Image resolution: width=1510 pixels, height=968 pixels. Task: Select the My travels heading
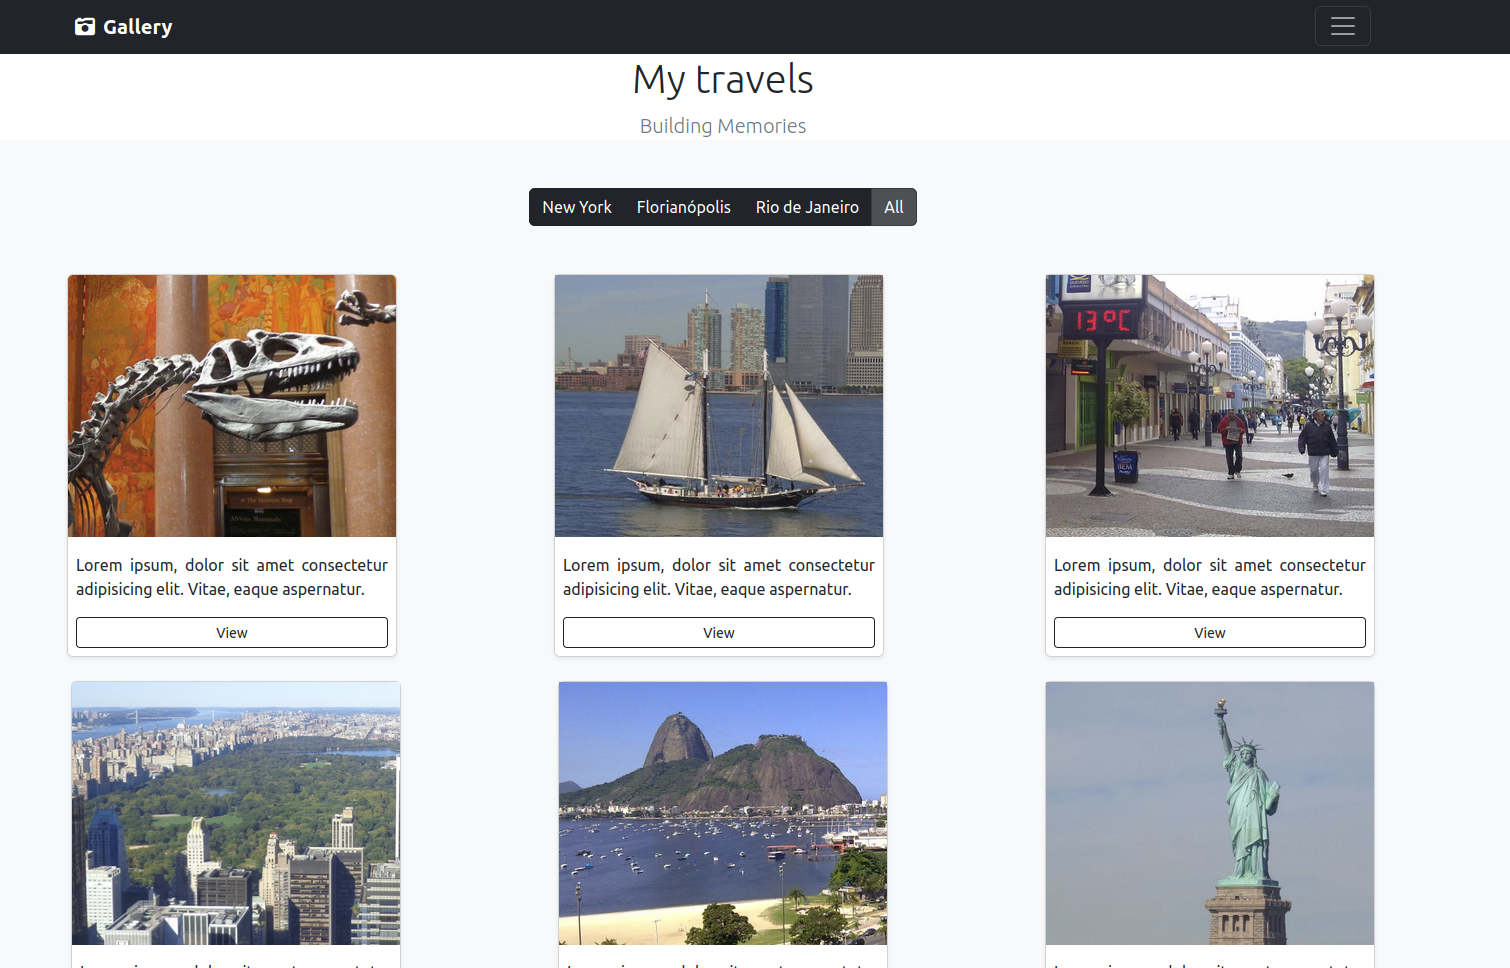723,79
